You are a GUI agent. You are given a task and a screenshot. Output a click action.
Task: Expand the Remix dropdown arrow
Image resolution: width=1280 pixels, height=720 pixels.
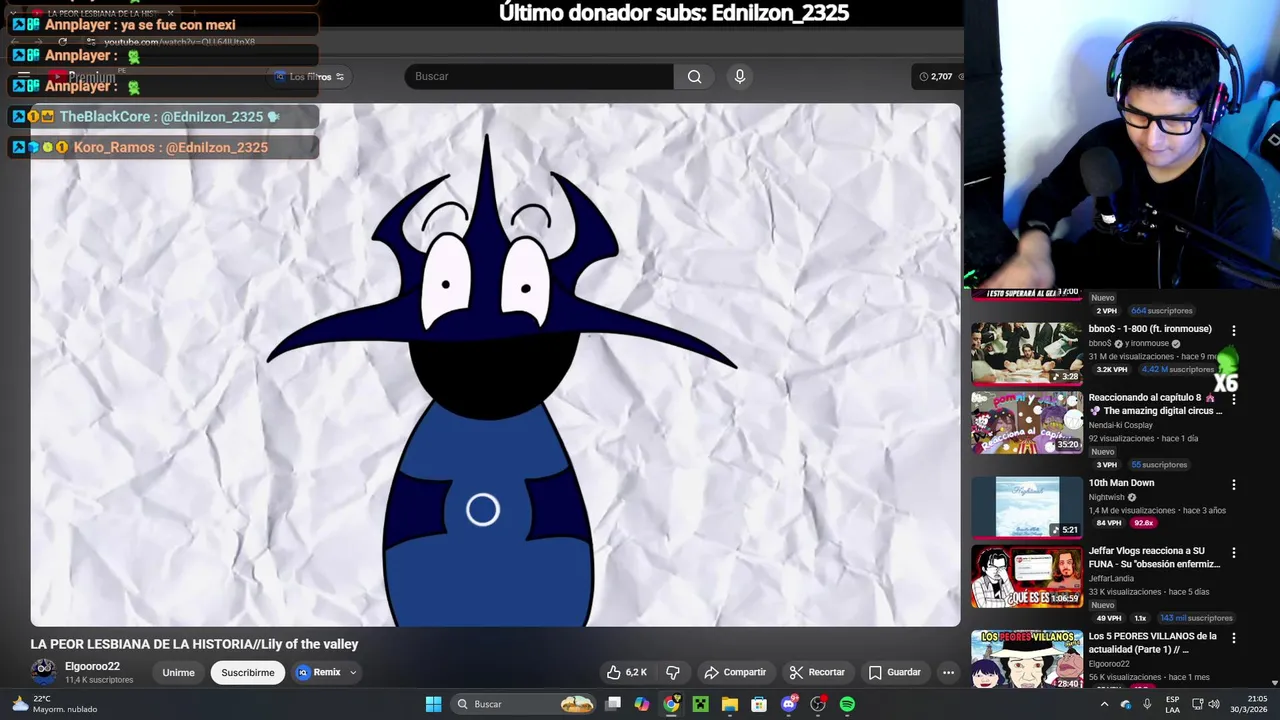point(353,672)
